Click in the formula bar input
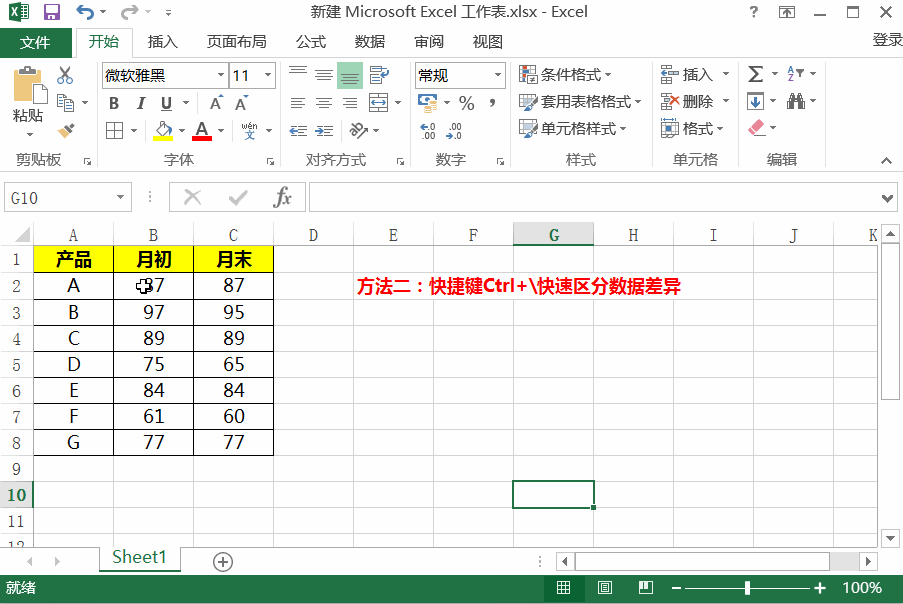The width and height of the screenshot is (903, 604). (x=593, y=197)
